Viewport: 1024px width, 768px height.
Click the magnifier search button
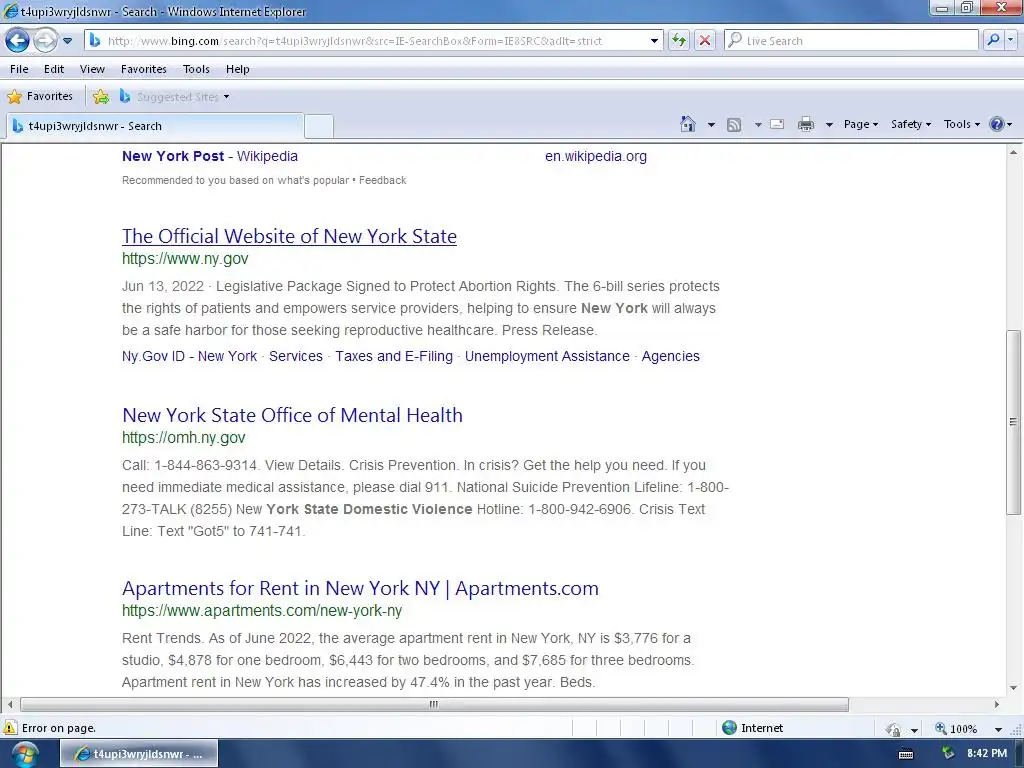993,40
